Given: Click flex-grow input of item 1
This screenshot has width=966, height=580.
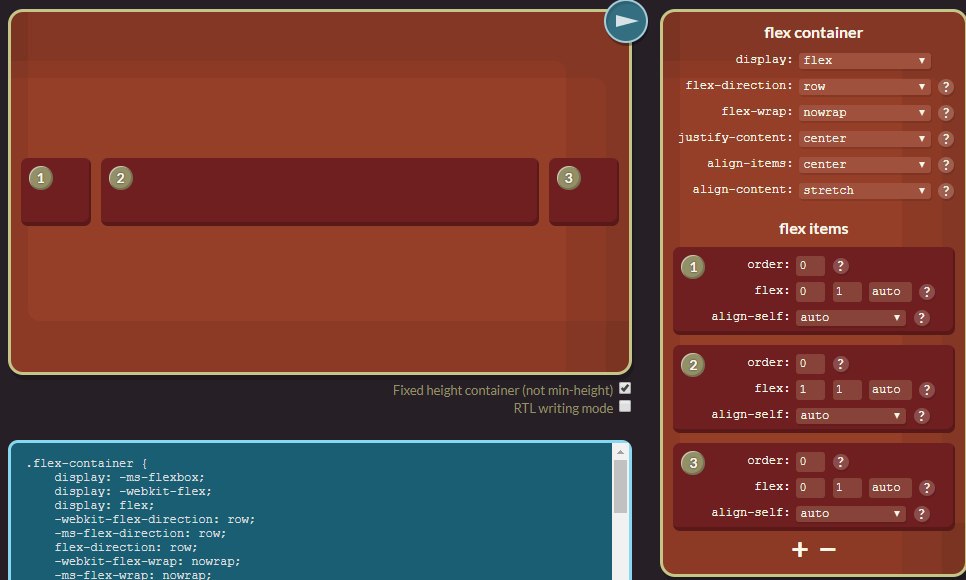Looking at the screenshot, I should click(810, 292).
